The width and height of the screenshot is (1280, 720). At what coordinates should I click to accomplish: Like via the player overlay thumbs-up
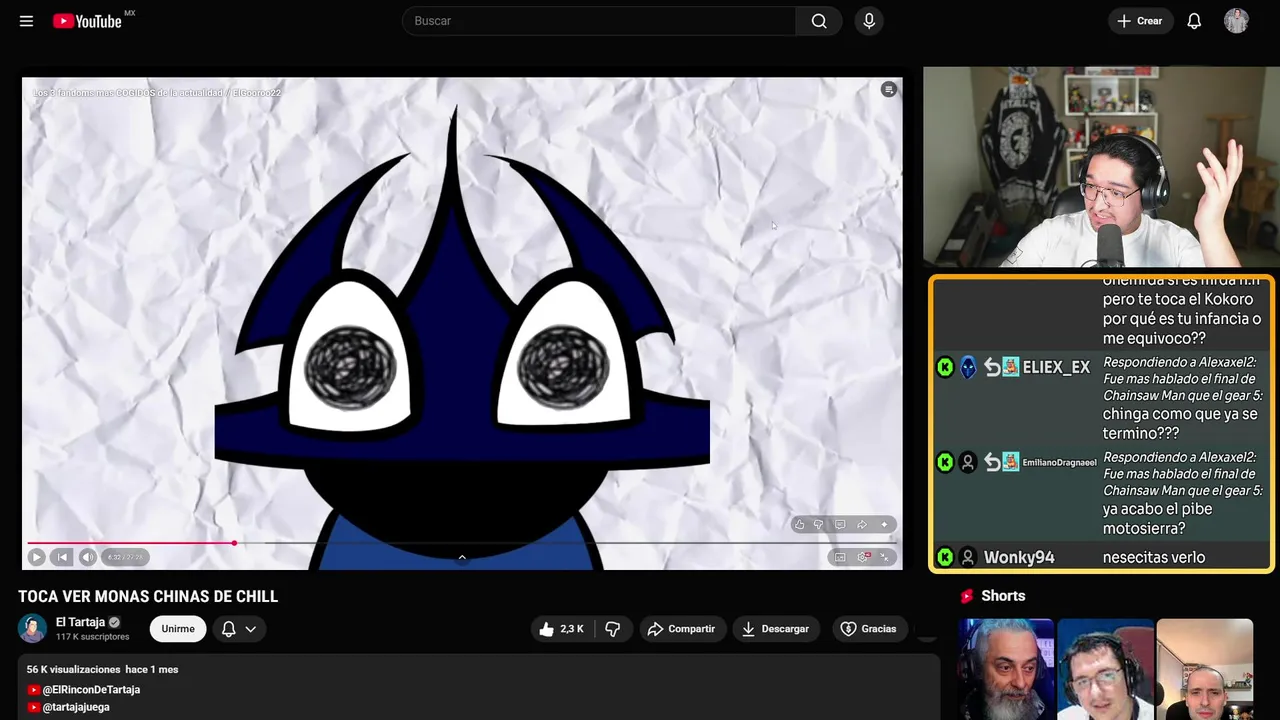(799, 524)
